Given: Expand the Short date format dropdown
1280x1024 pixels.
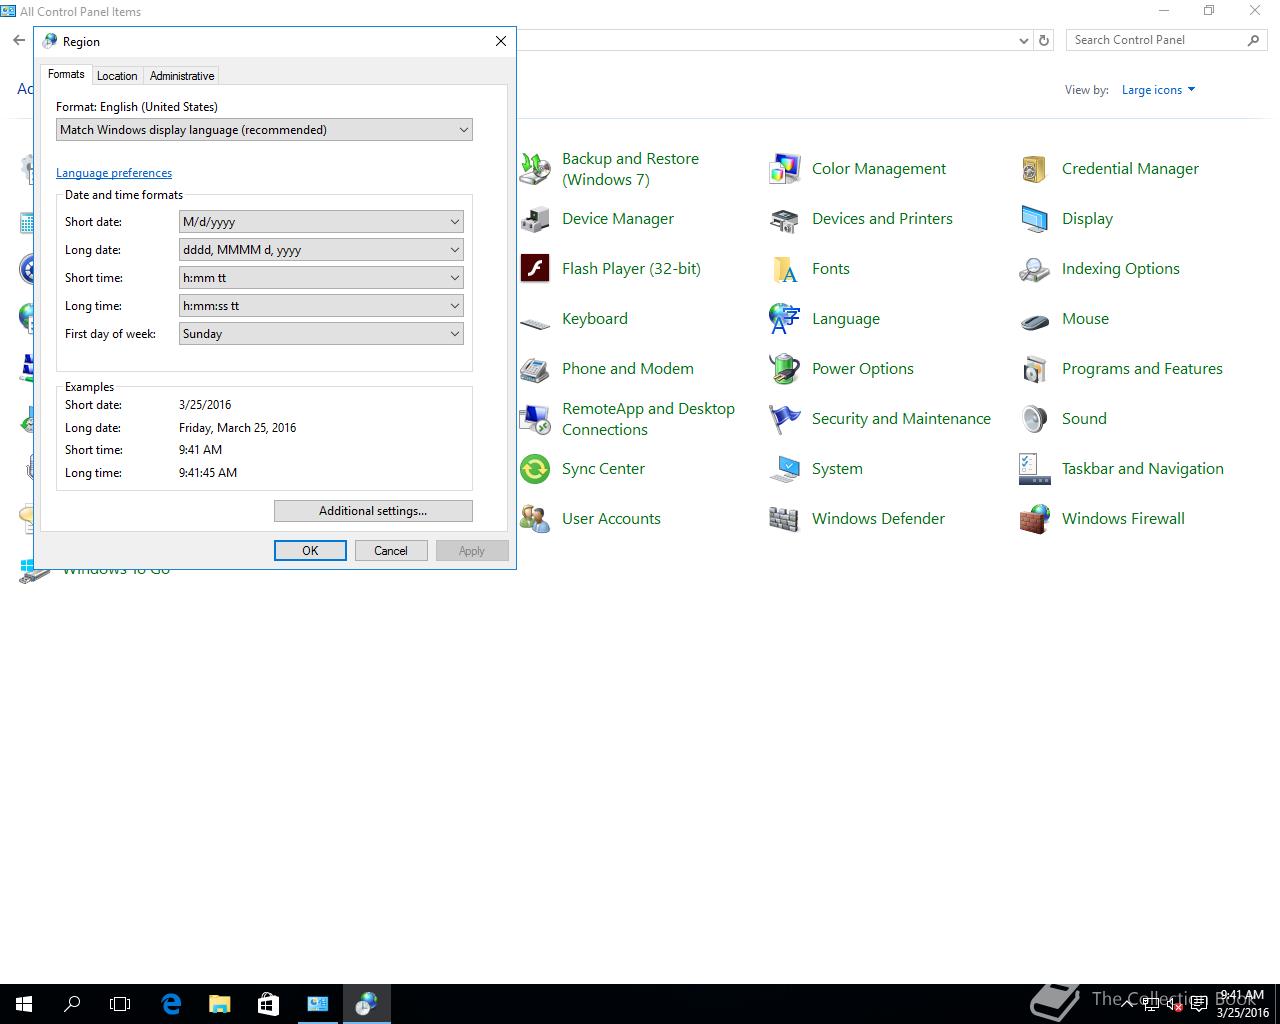Looking at the screenshot, I should [321, 222].
